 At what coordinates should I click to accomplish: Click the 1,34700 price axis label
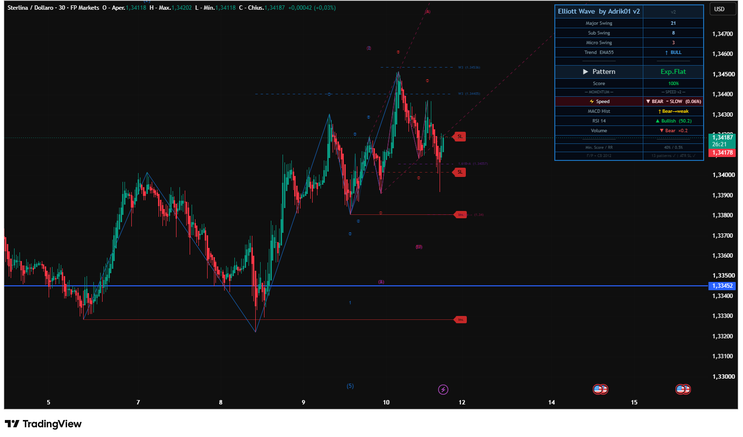722,34
